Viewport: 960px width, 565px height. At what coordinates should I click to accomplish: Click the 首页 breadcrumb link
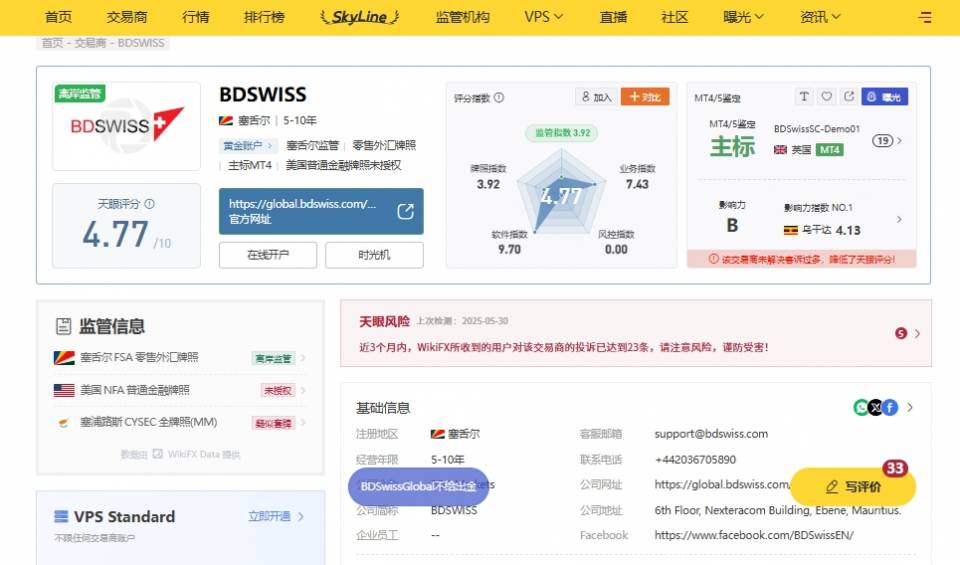[52, 43]
